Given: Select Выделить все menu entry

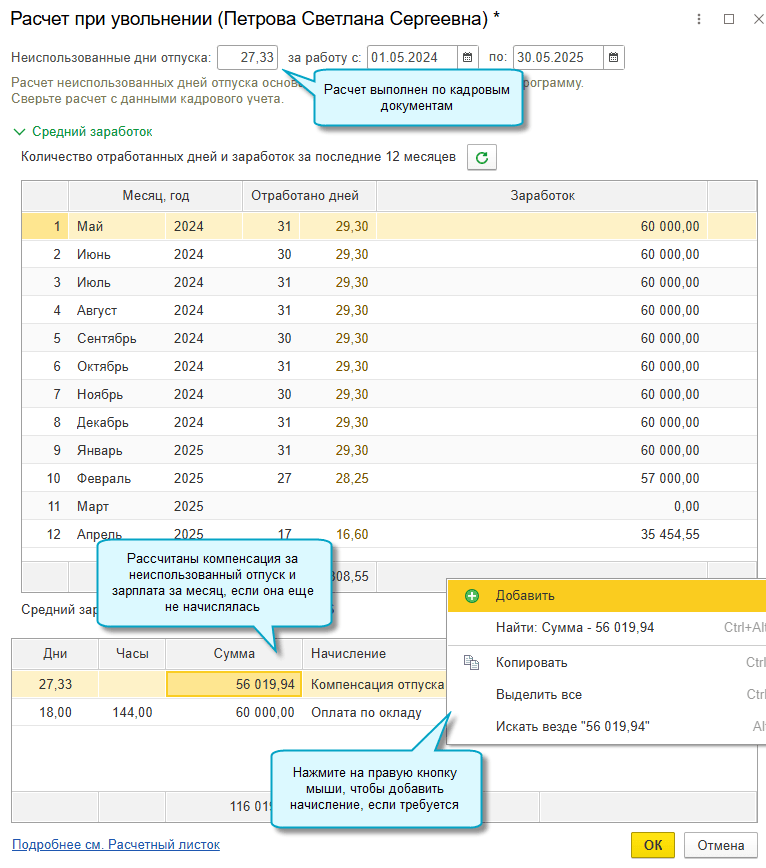Looking at the screenshot, I should 538,694.
